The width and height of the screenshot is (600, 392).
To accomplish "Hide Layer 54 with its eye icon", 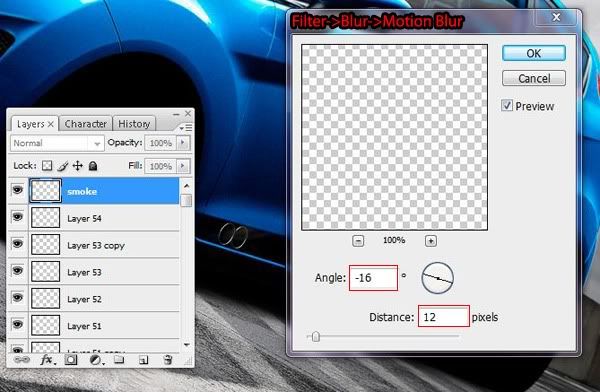I will tap(17, 217).
